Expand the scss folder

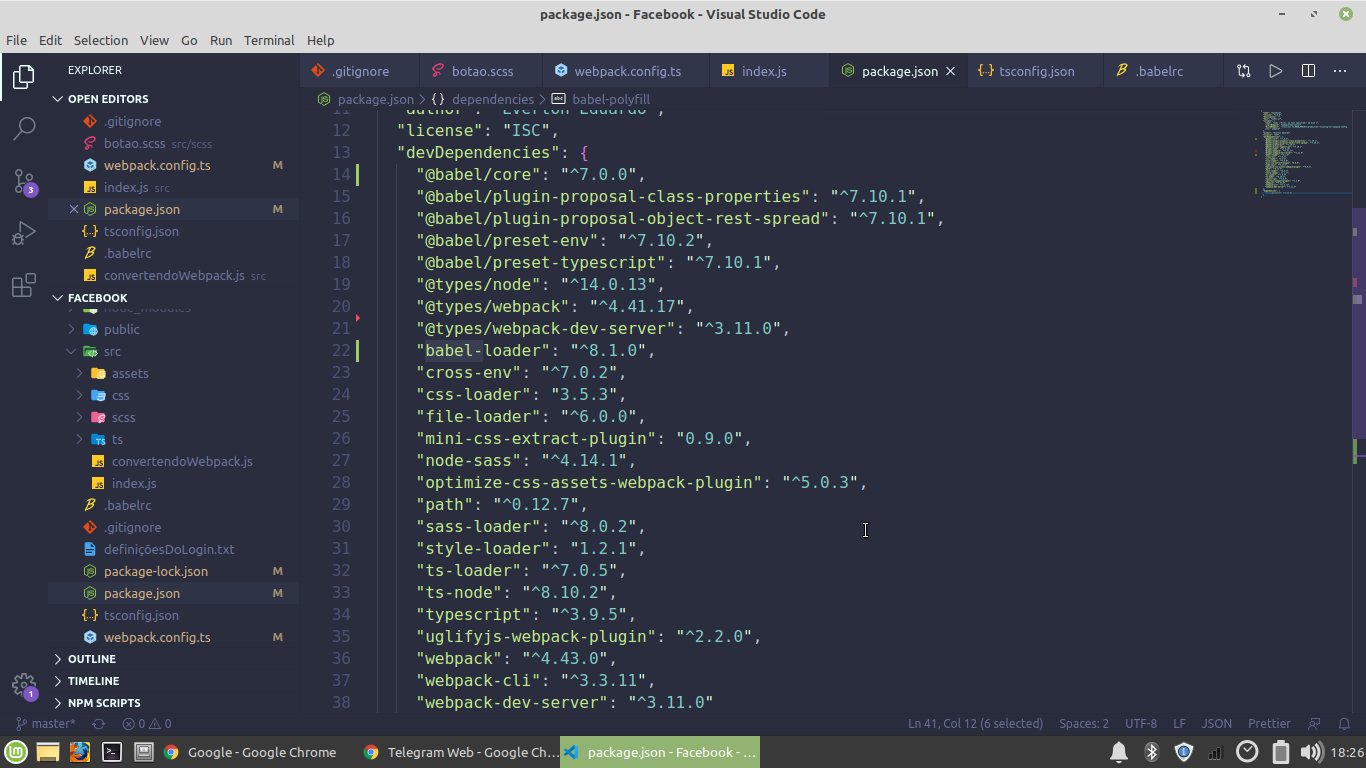(x=173, y=417)
